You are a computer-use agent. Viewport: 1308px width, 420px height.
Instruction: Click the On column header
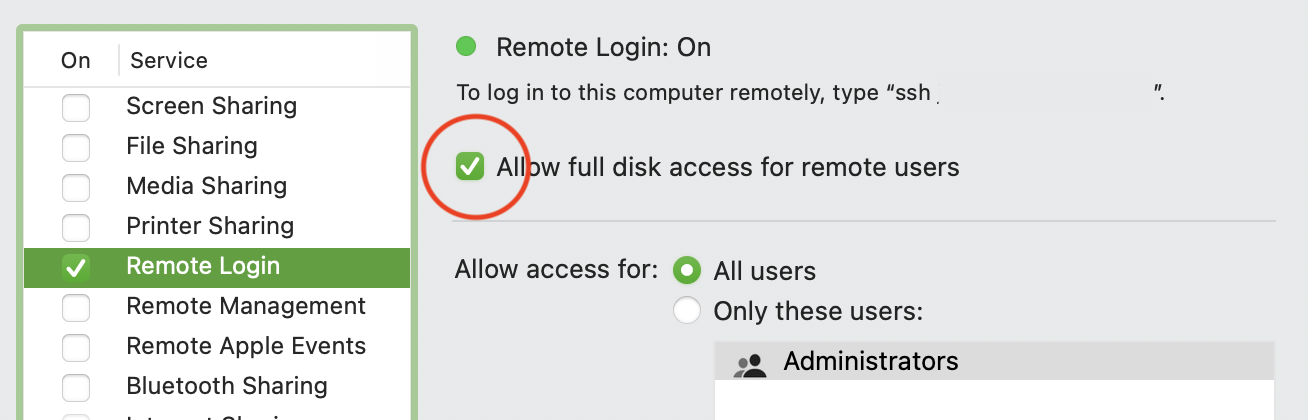[76, 61]
